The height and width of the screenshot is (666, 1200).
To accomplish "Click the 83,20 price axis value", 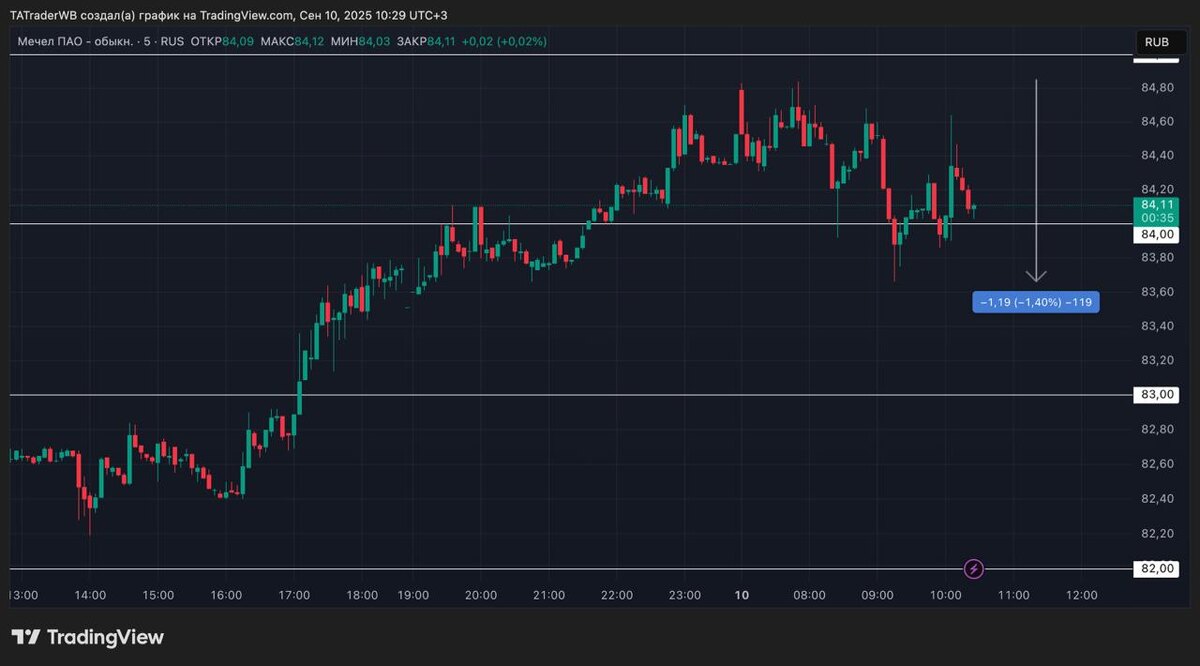I will (1157, 360).
